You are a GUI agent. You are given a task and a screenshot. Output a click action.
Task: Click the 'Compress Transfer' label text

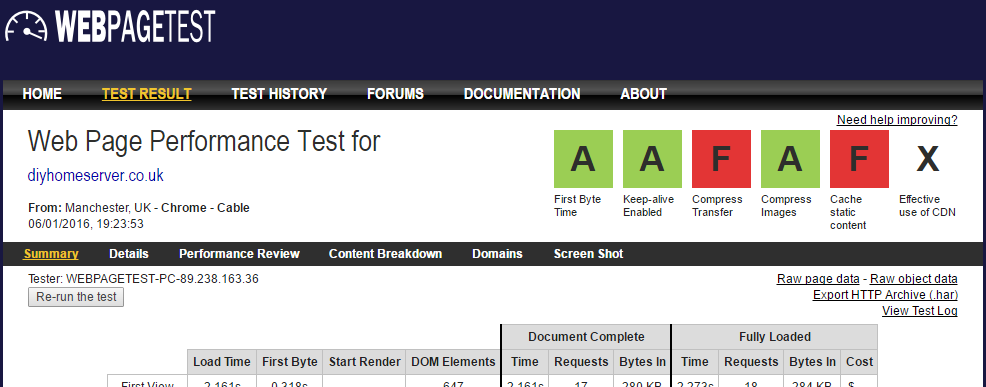[x=717, y=206]
